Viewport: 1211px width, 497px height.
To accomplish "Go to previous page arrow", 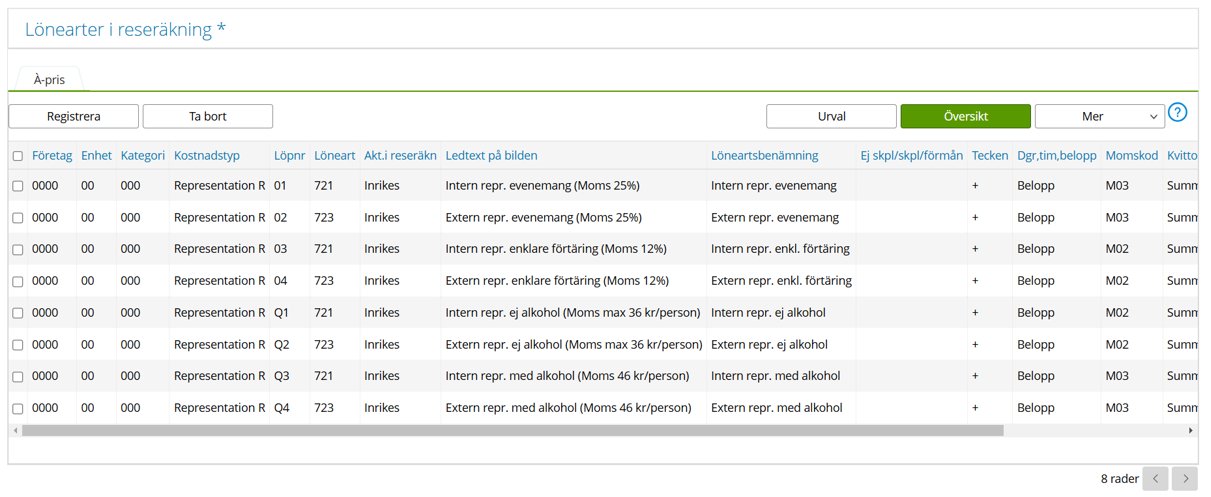I will coord(1155,479).
